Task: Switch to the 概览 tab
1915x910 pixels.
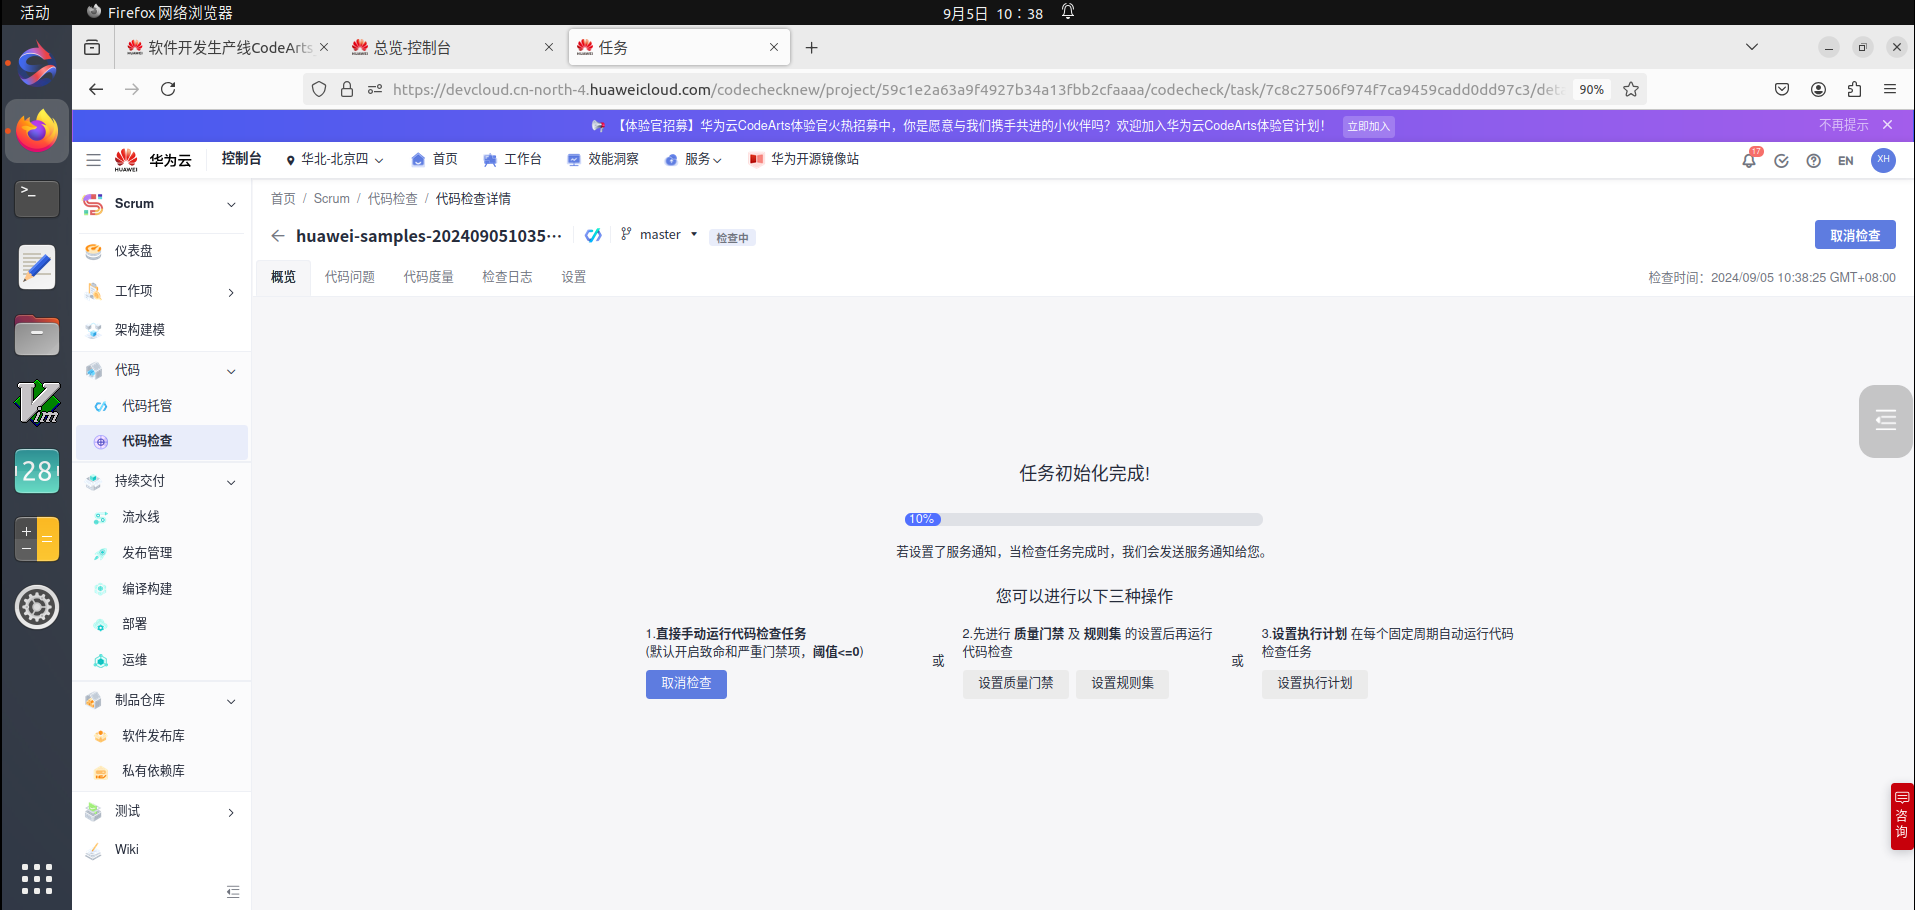Action: coord(283,277)
